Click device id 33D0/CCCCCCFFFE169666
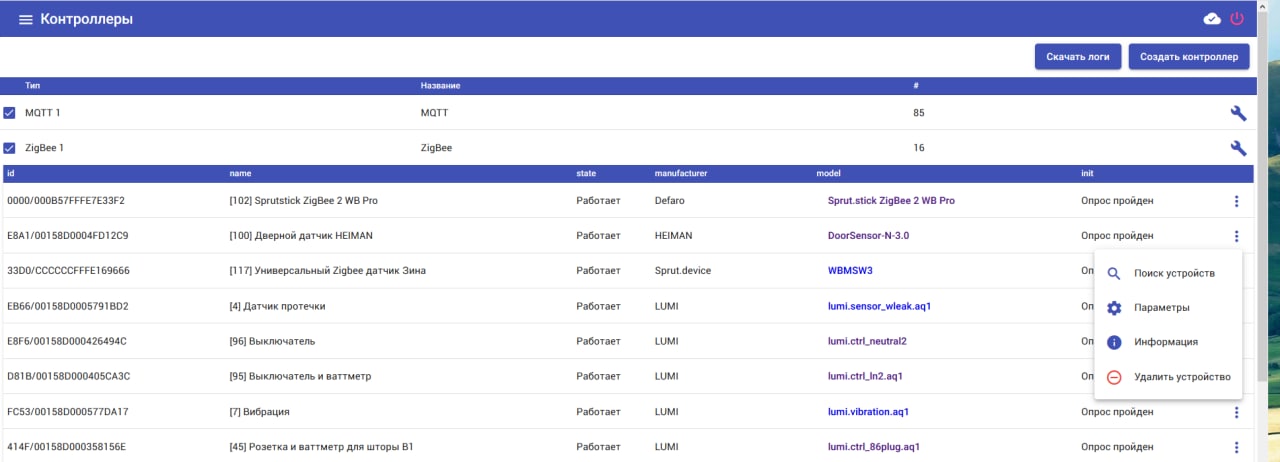Viewport: 1280px width, 462px height. pos(68,271)
